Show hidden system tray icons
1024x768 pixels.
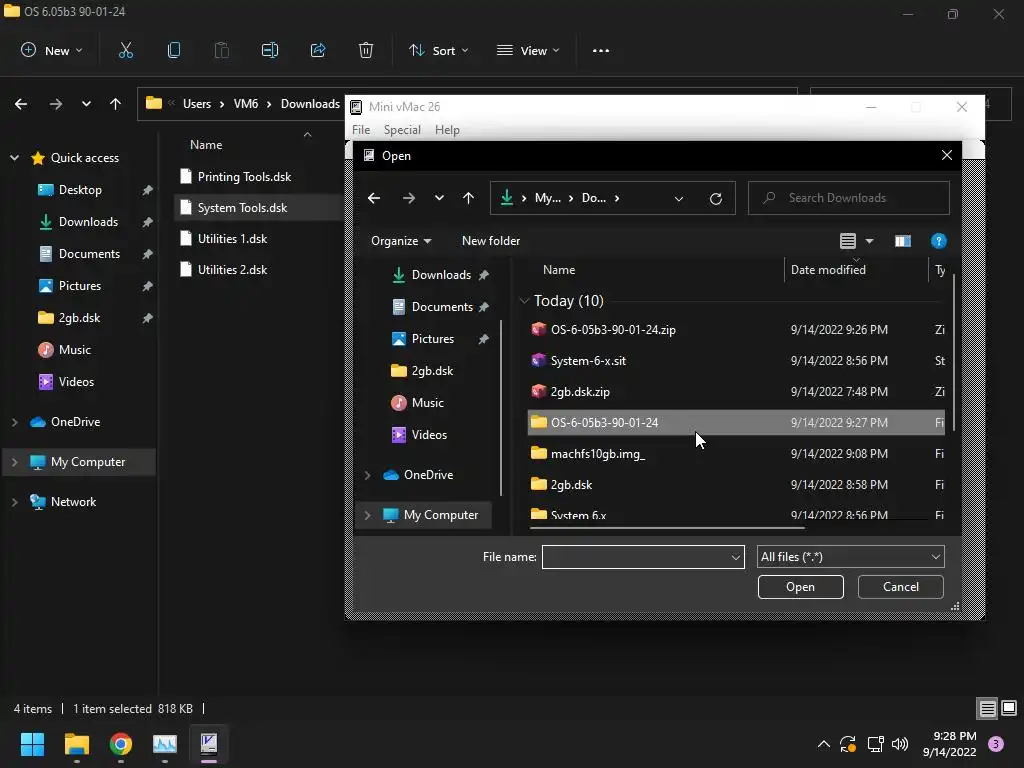[824, 744]
